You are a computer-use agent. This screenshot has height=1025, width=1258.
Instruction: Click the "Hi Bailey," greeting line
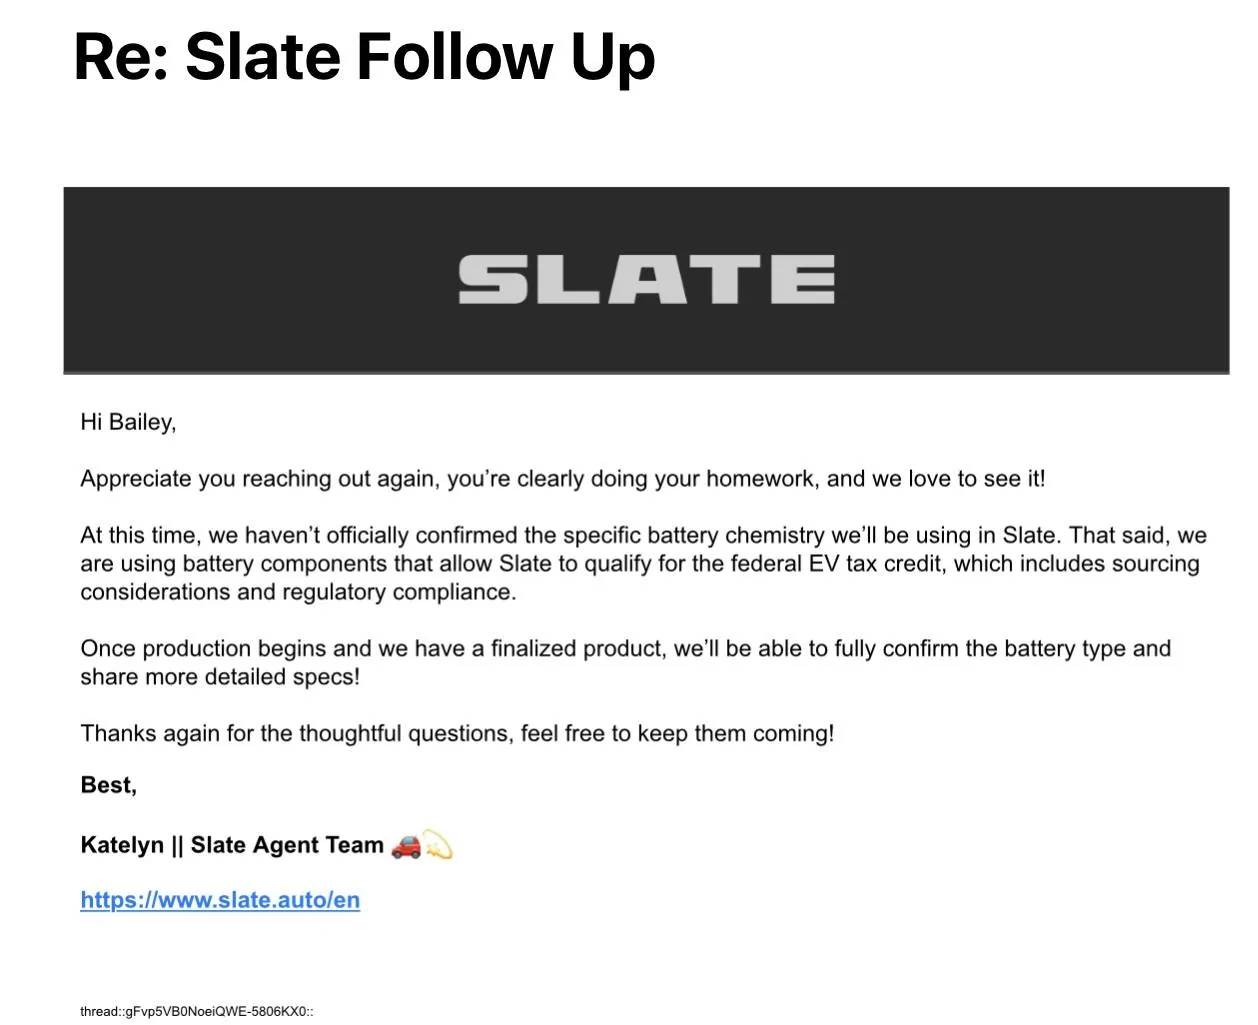pos(128,422)
